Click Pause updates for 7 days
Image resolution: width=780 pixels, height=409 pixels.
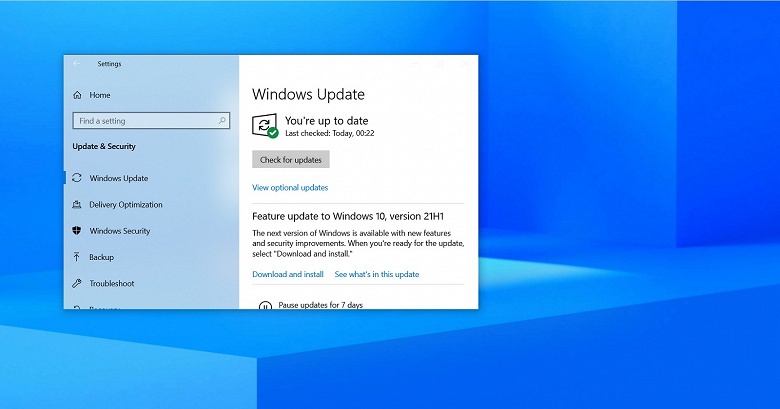(x=321, y=305)
